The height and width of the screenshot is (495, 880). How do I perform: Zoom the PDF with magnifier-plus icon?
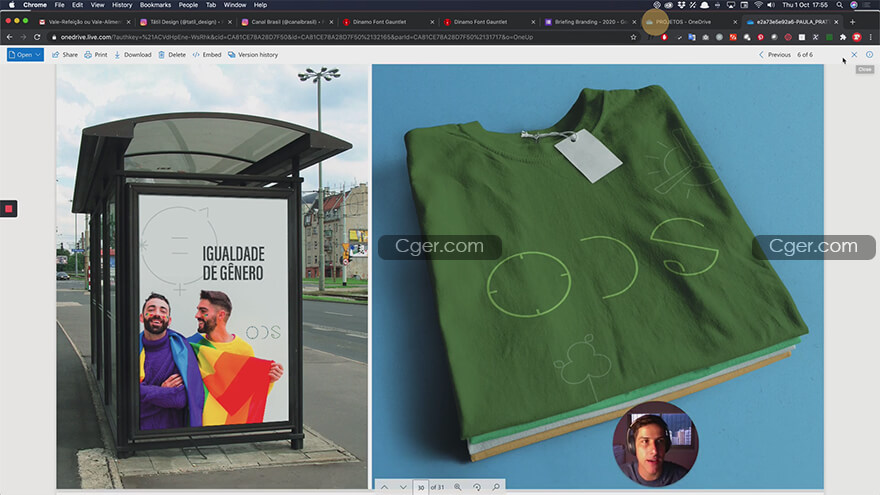[x=458, y=487]
